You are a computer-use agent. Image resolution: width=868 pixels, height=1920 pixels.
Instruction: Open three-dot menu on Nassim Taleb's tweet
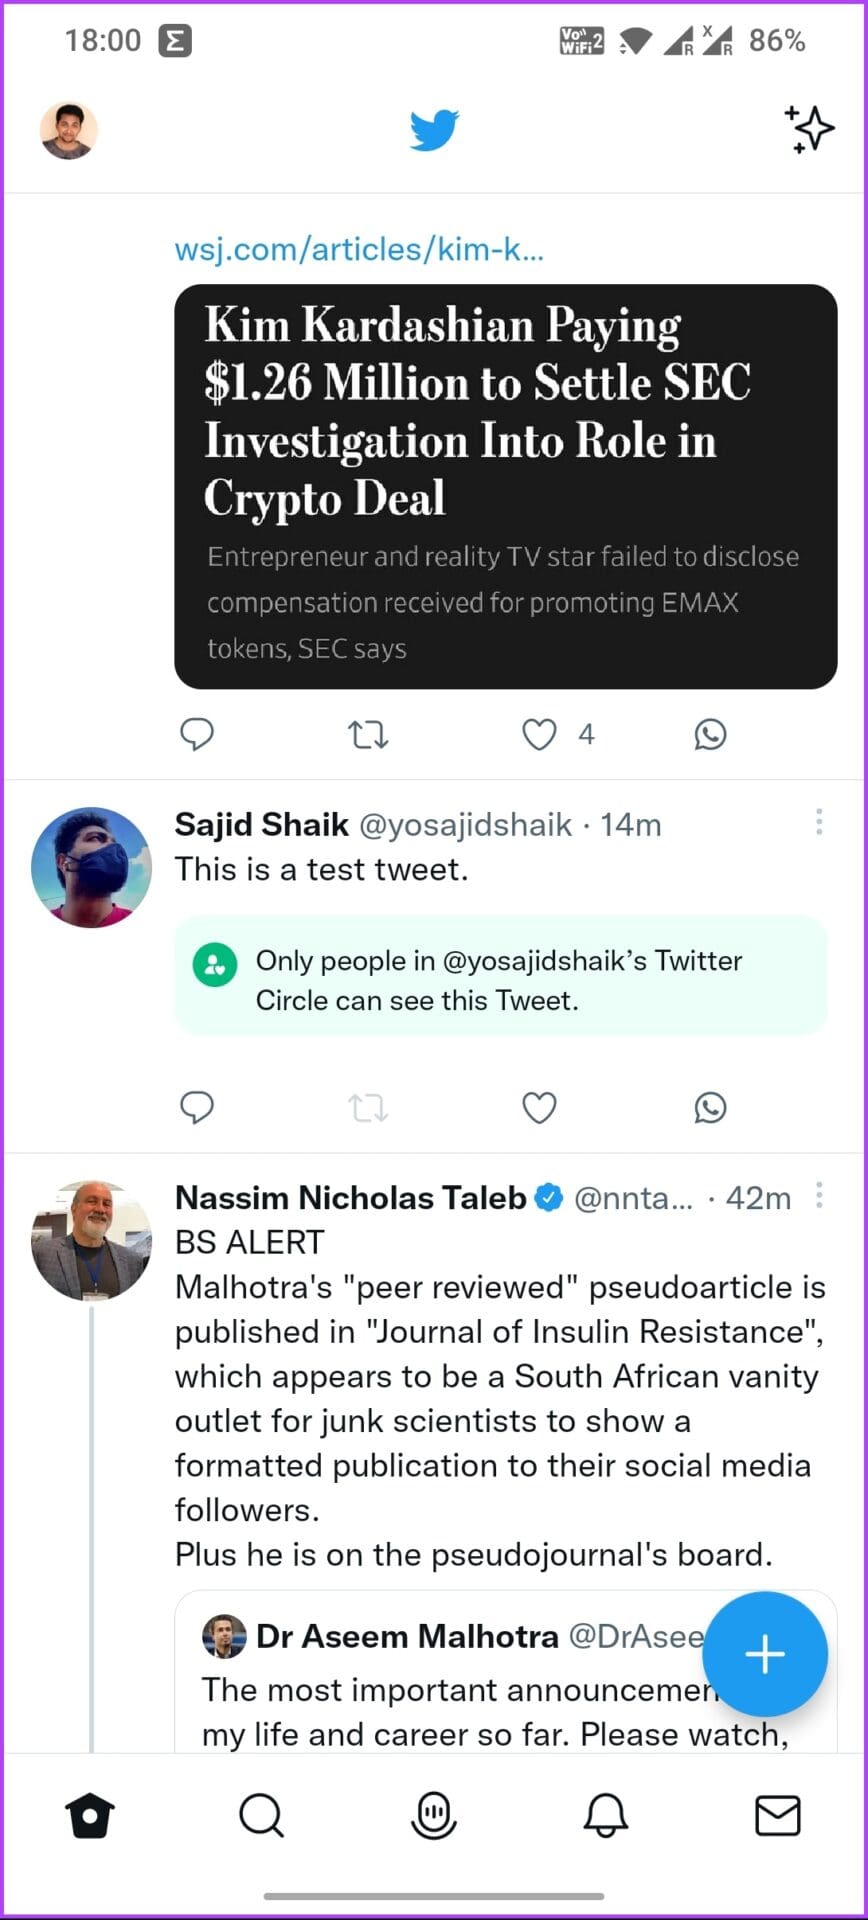coord(819,1195)
